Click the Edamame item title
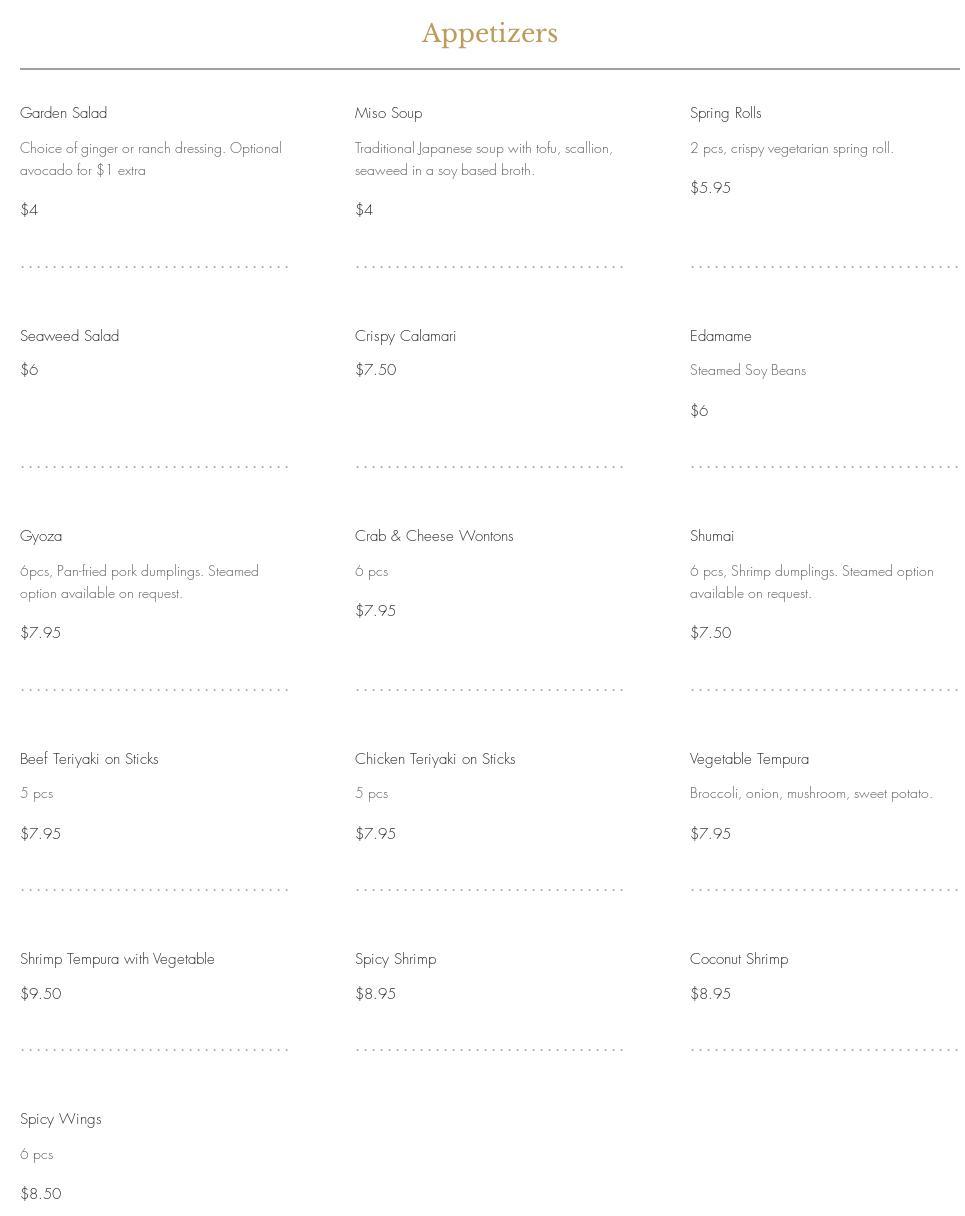The height and width of the screenshot is (1216, 965). coord(720,336)
